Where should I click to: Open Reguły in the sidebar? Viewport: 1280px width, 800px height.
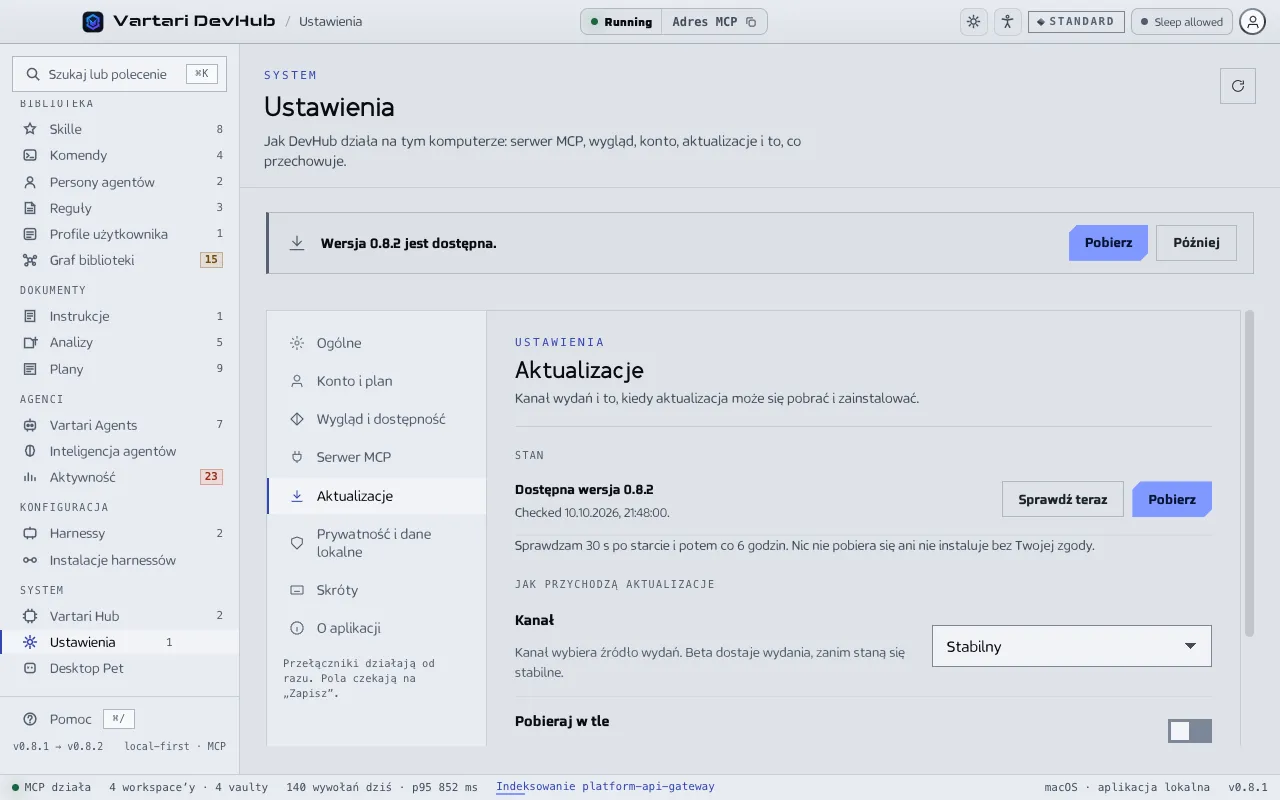pos(120,208)
